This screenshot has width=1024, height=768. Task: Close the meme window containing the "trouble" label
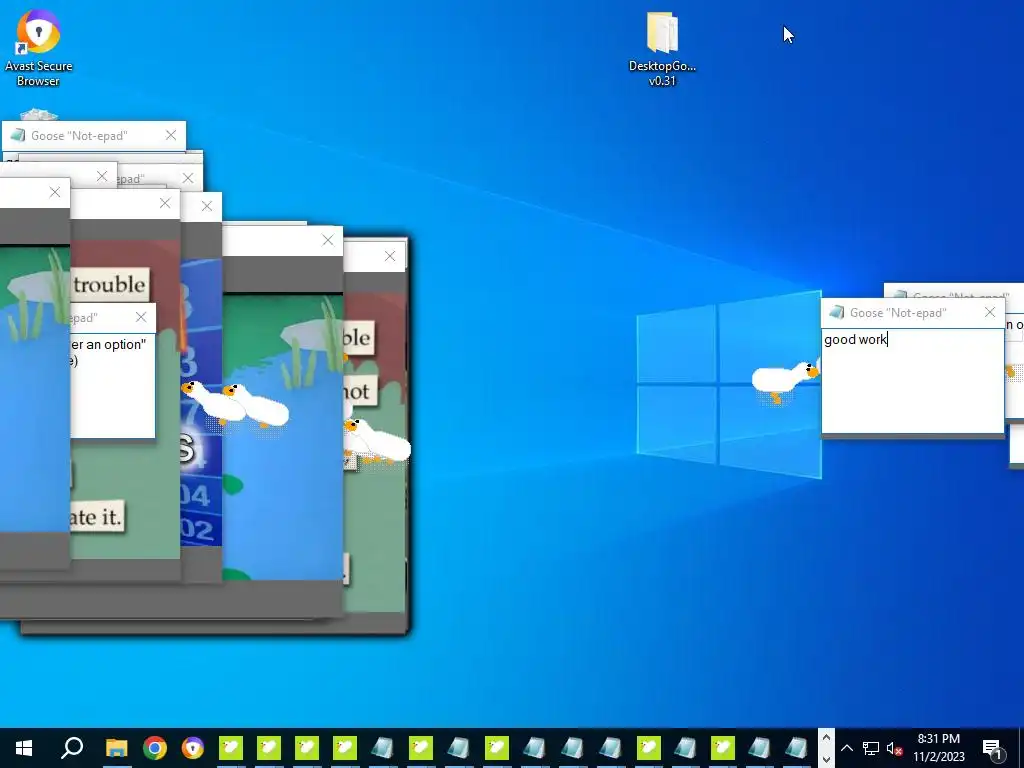tap(165, 203)
